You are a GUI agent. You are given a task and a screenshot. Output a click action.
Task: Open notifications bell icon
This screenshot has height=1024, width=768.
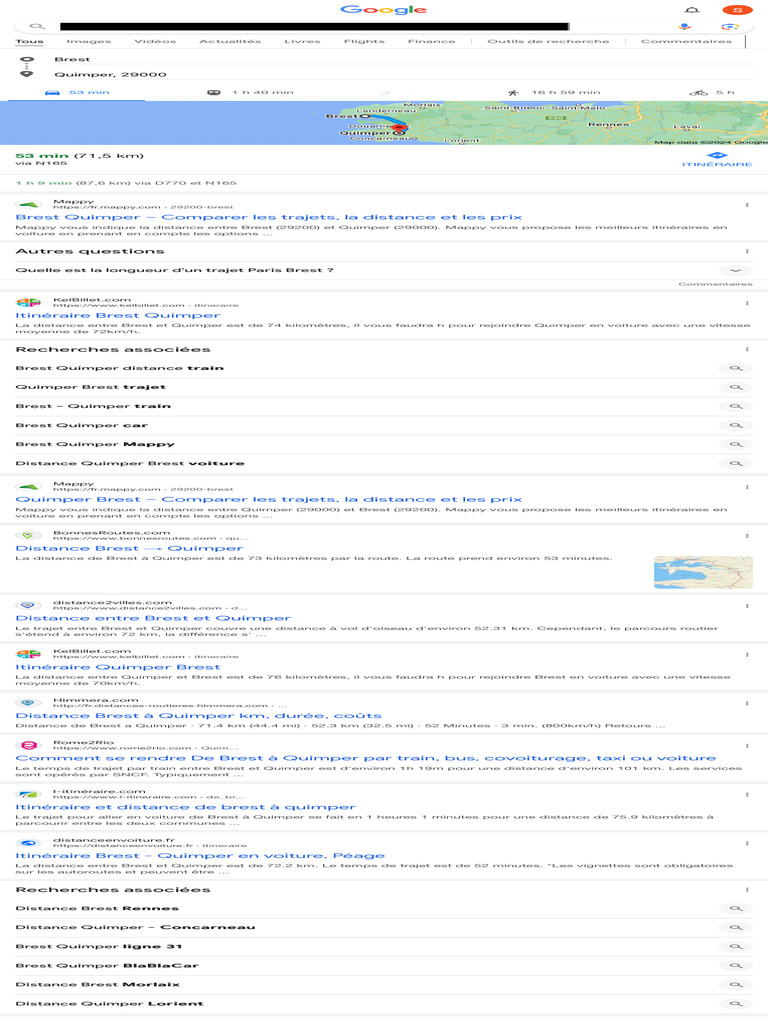coord(693,10)
